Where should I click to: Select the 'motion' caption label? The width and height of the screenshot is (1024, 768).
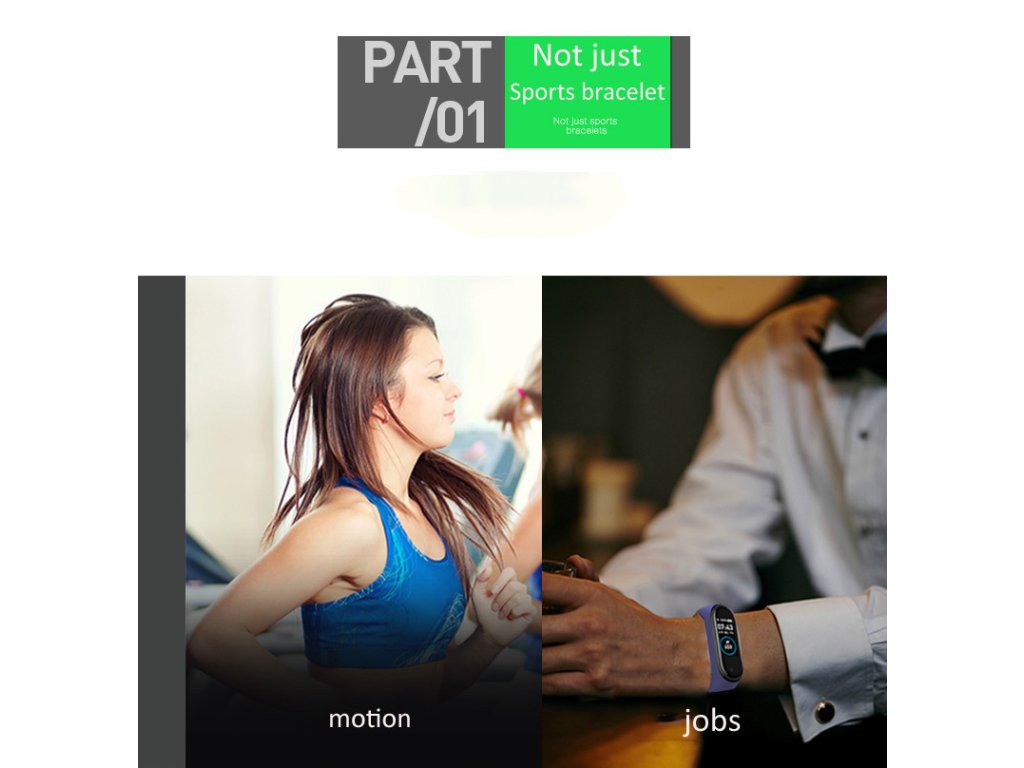pos(370,719)
